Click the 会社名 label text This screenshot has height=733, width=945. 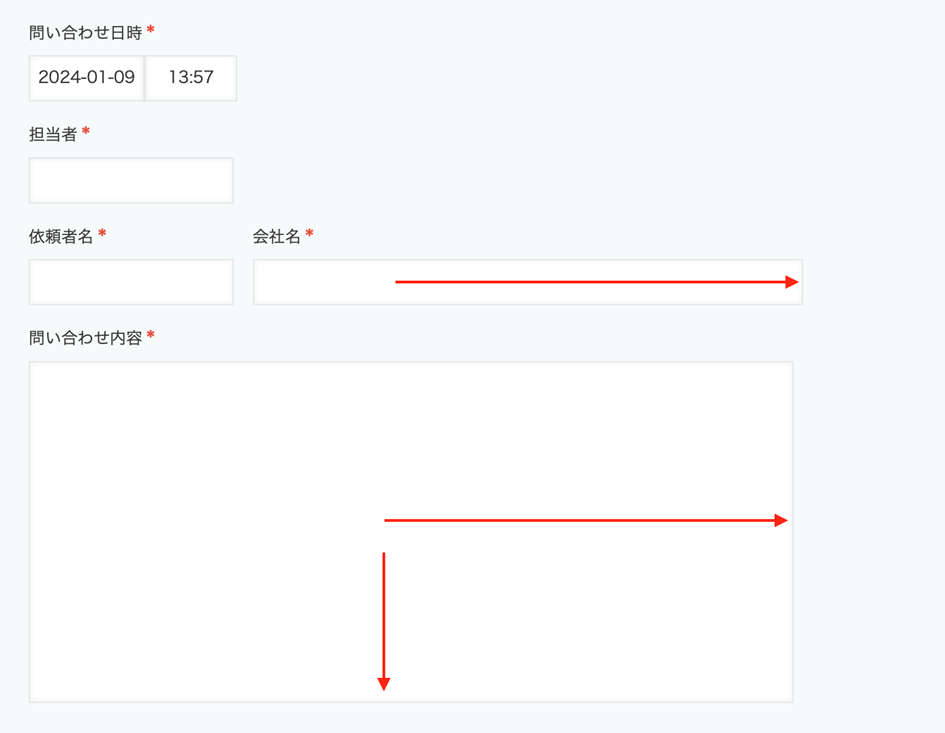coord(277,236)
